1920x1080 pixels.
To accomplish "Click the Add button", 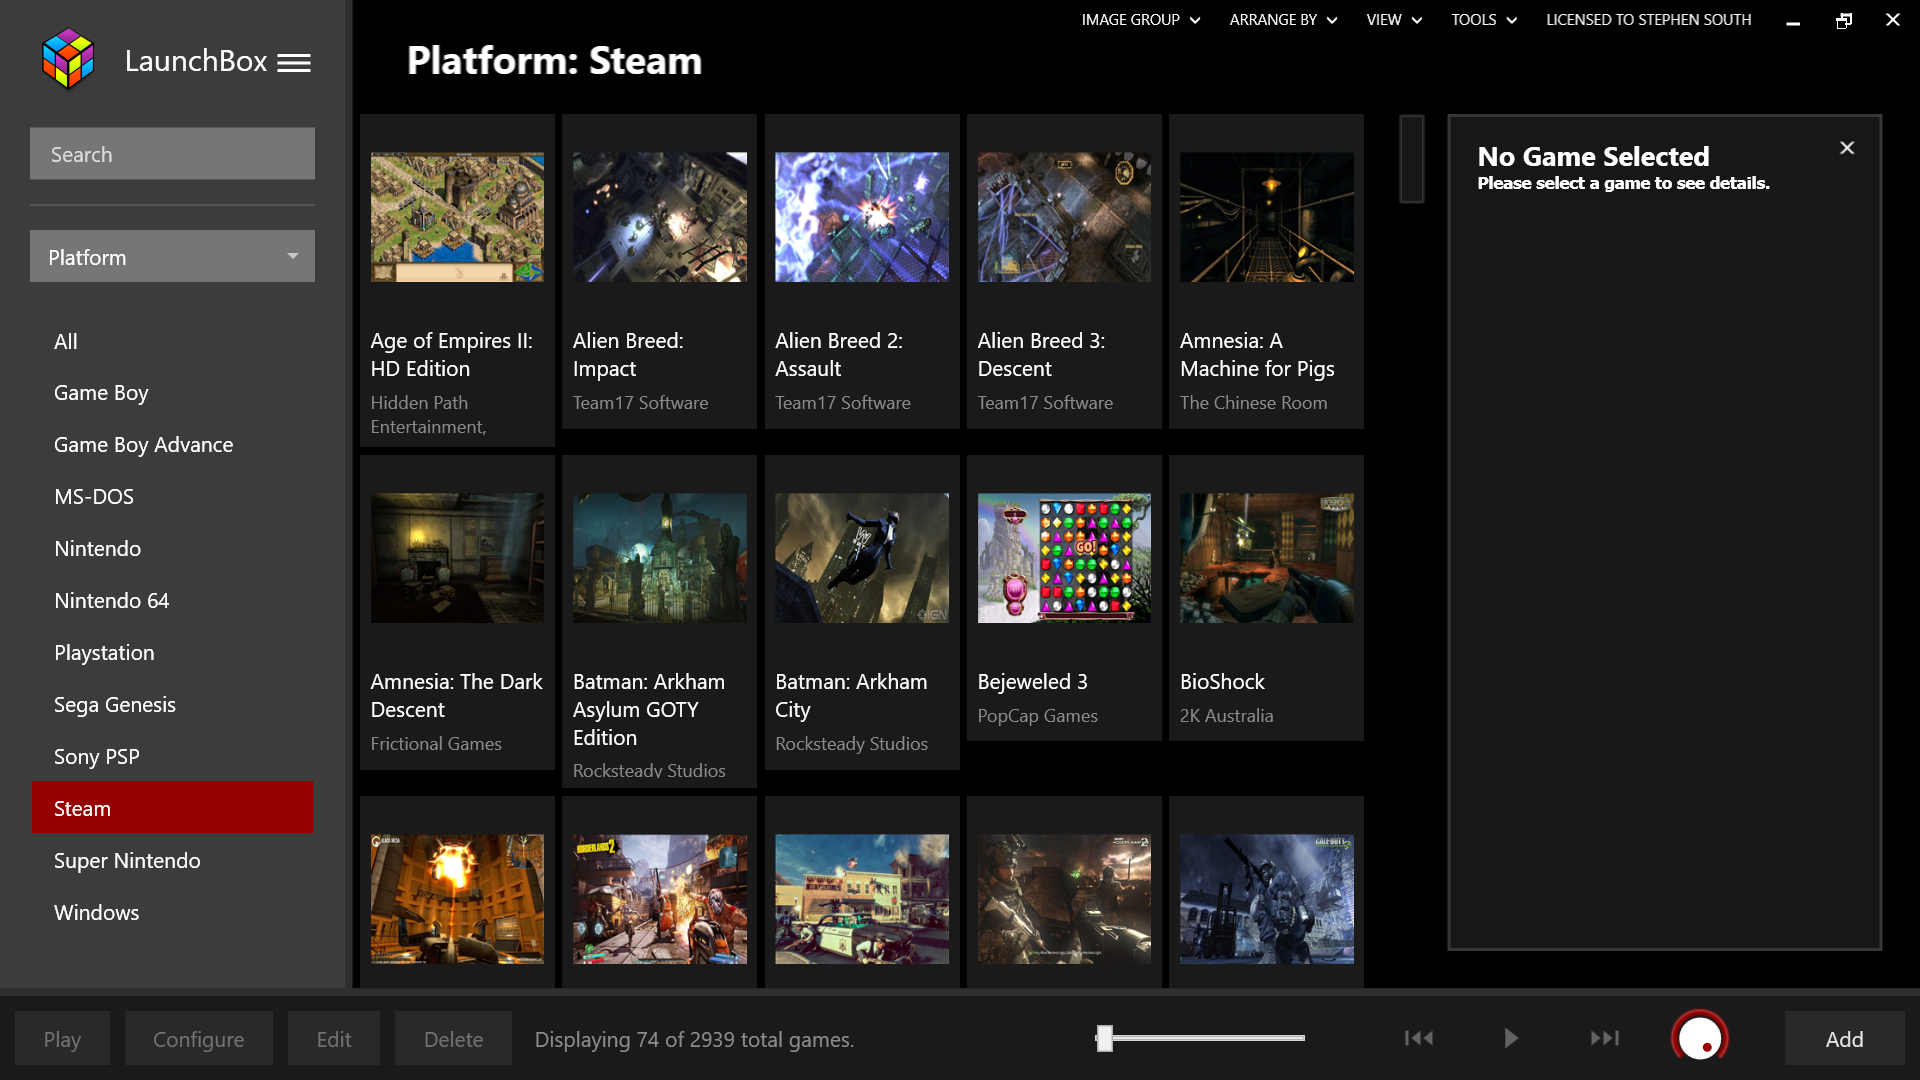I will (1844, 1038).
